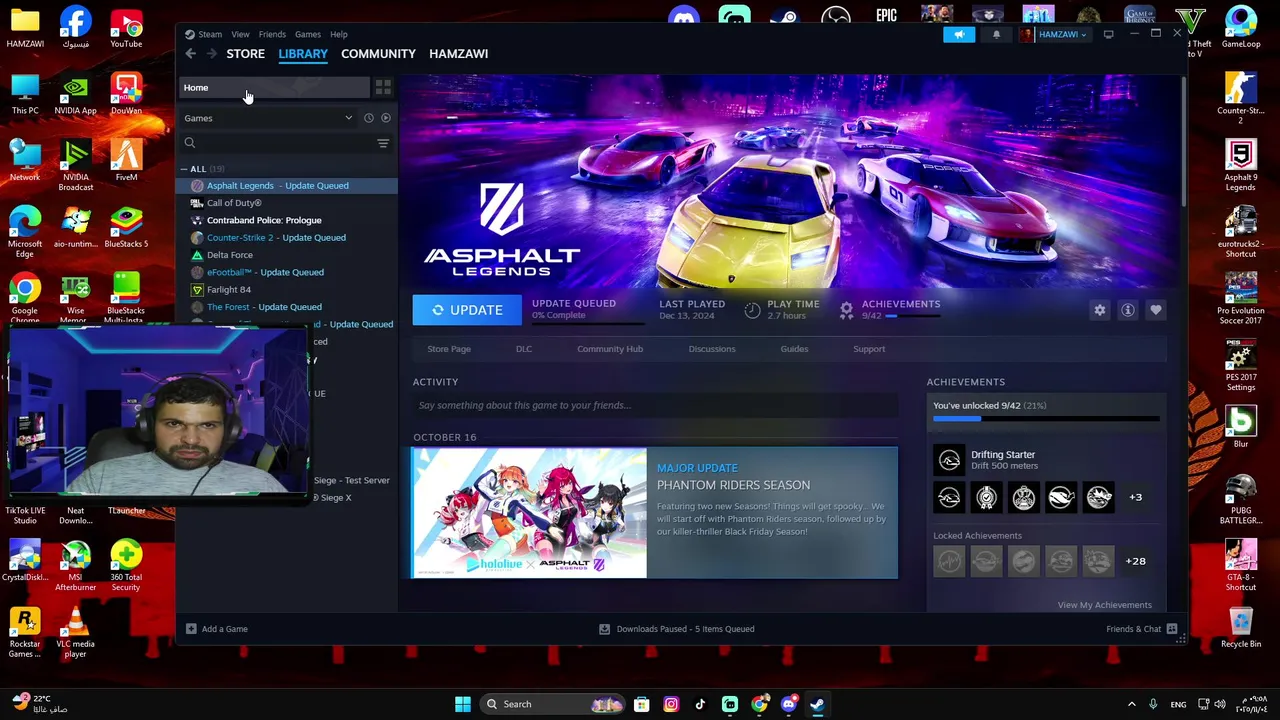The image size is (1280, 720).
Task: Switch to COMMUNITY tab
Action: coord(378,54)
